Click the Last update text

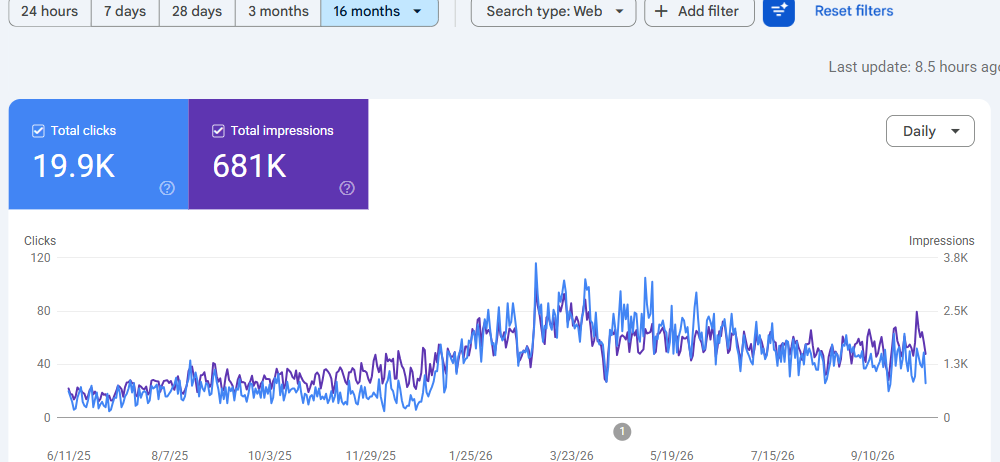point(914,67)
